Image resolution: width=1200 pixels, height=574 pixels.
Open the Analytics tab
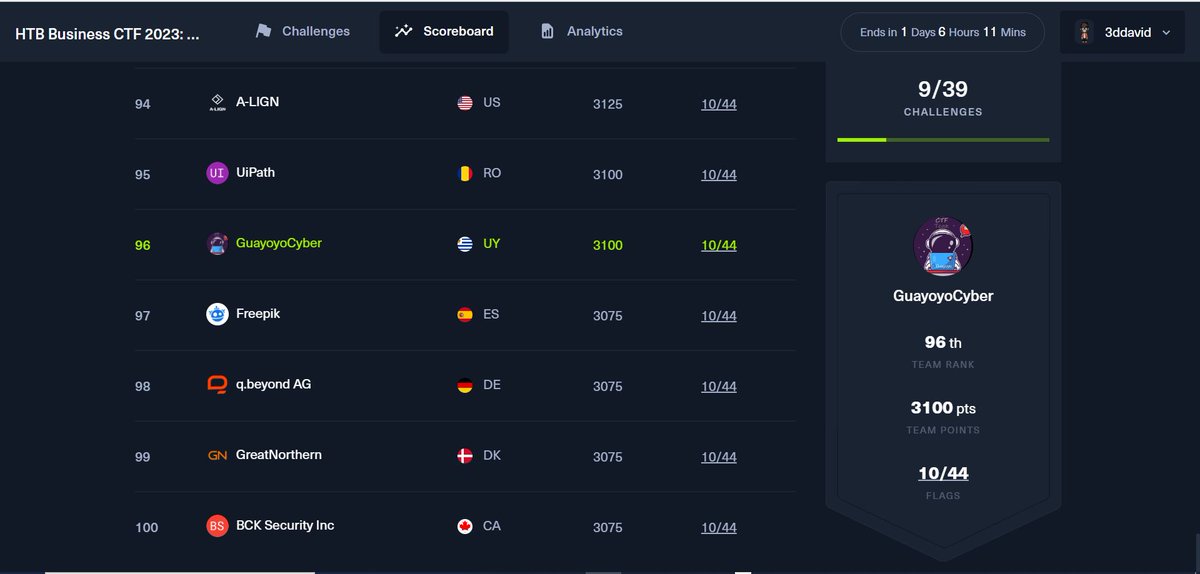click(581, 31)
